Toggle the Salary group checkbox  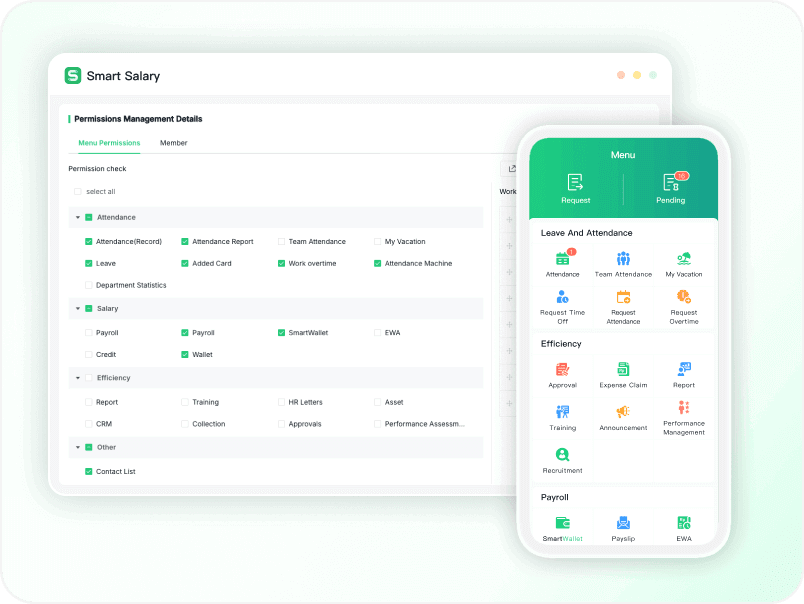point(88,309)
